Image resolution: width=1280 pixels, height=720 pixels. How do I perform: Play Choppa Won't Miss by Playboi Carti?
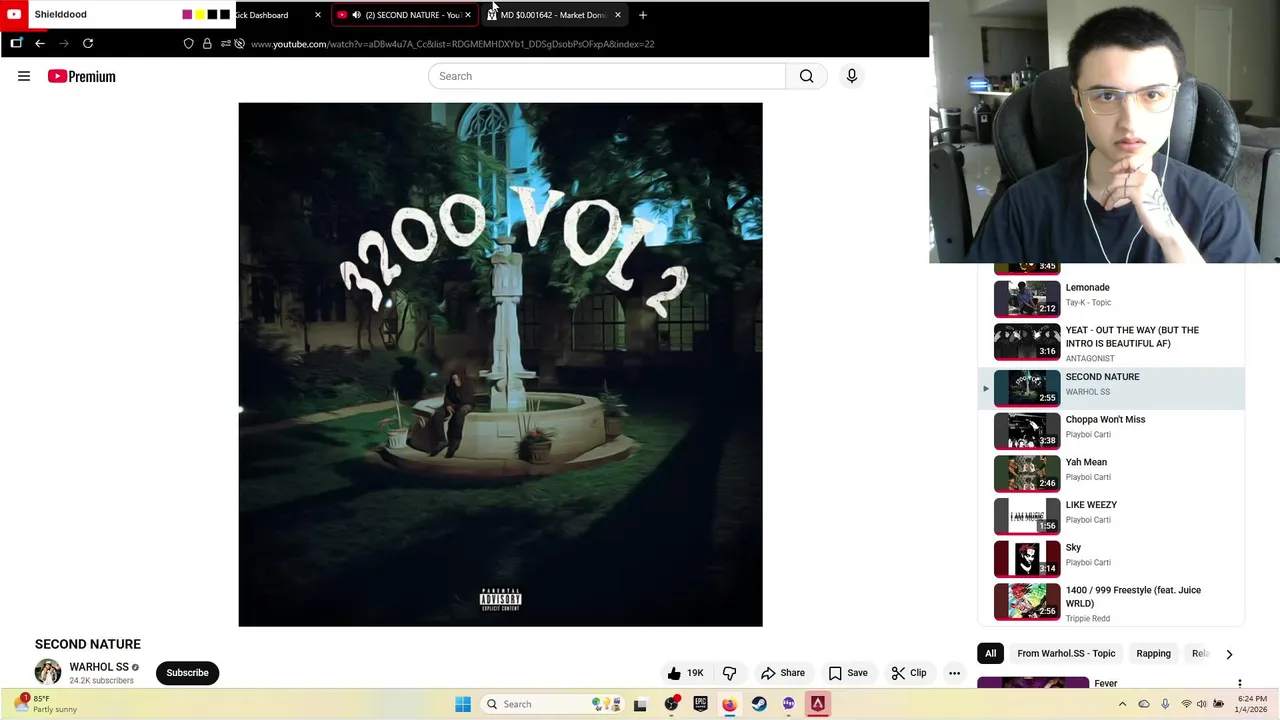coord(1112,431)
